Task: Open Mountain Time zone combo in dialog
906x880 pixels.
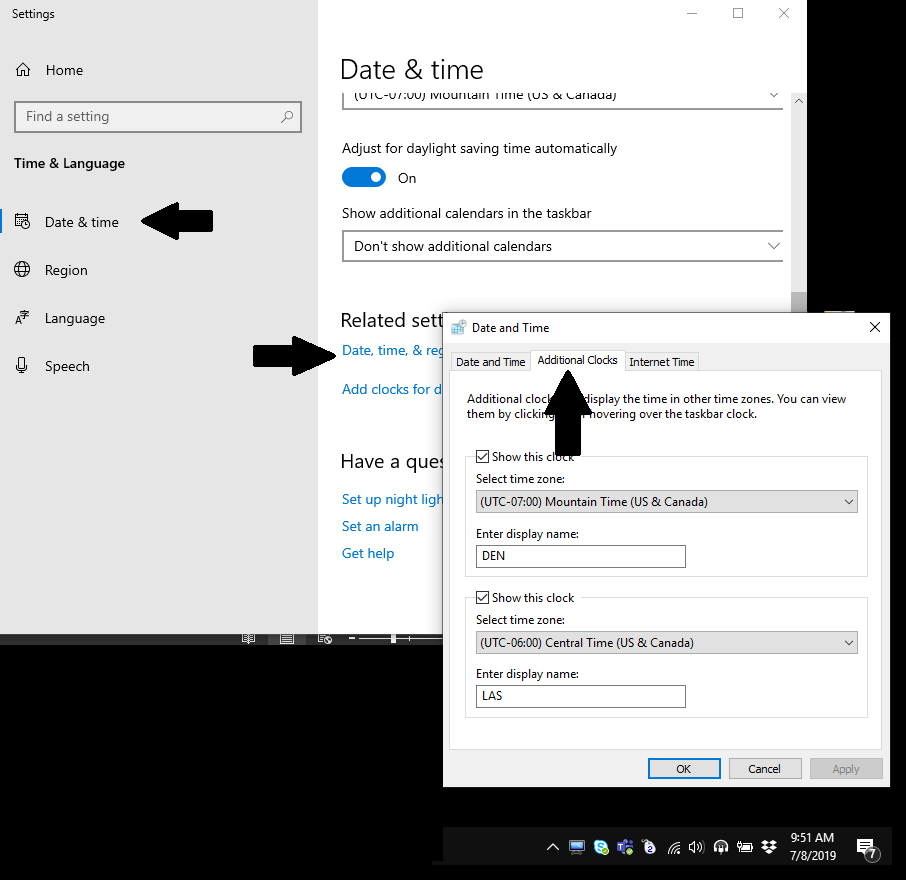Action: pos(667,502)
